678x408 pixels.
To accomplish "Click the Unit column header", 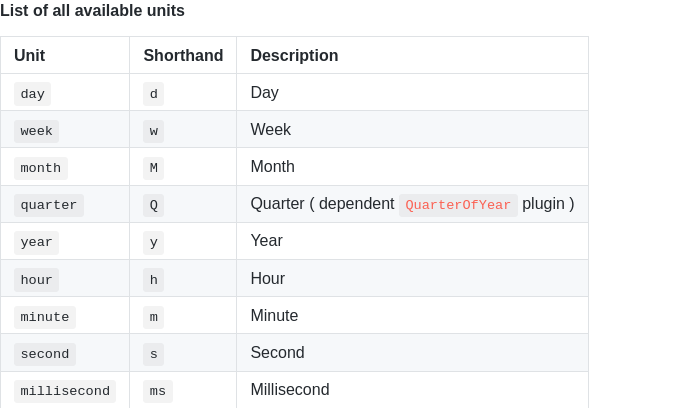I will (x=30, y=56).
